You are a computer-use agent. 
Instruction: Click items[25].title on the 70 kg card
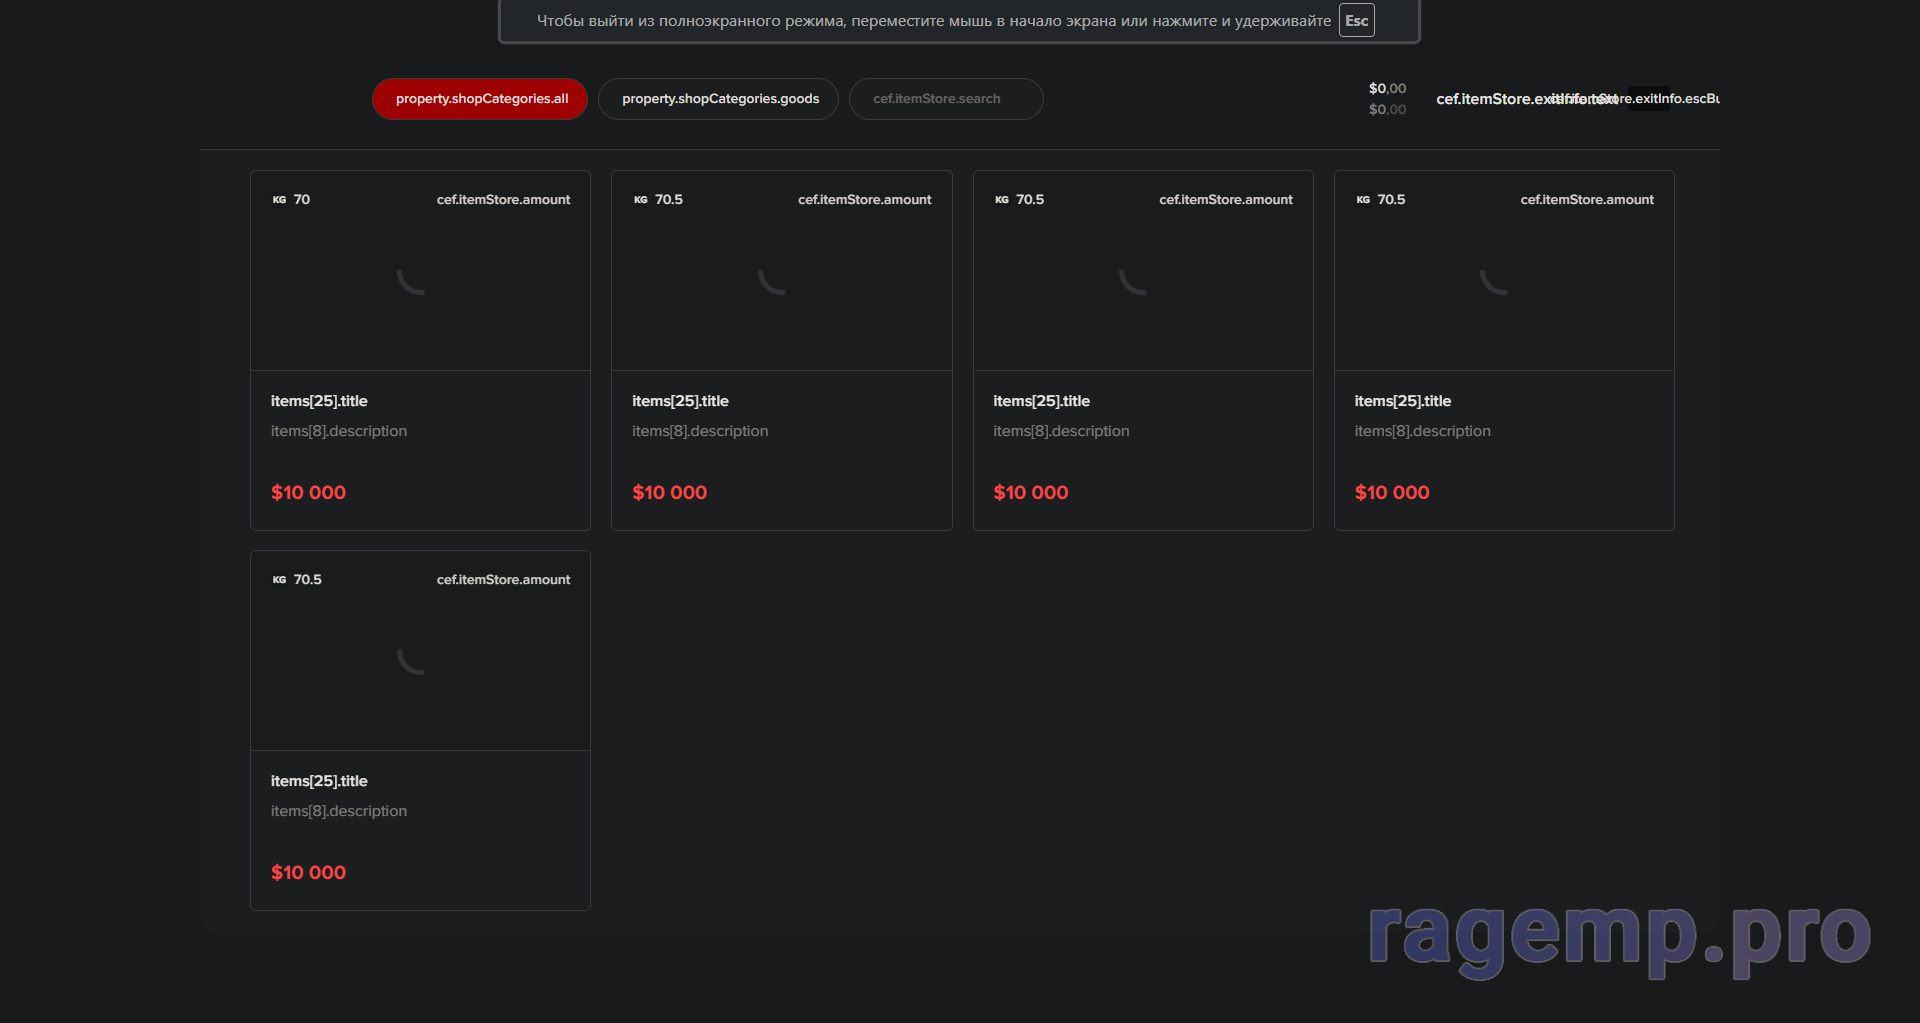point(319,401)
